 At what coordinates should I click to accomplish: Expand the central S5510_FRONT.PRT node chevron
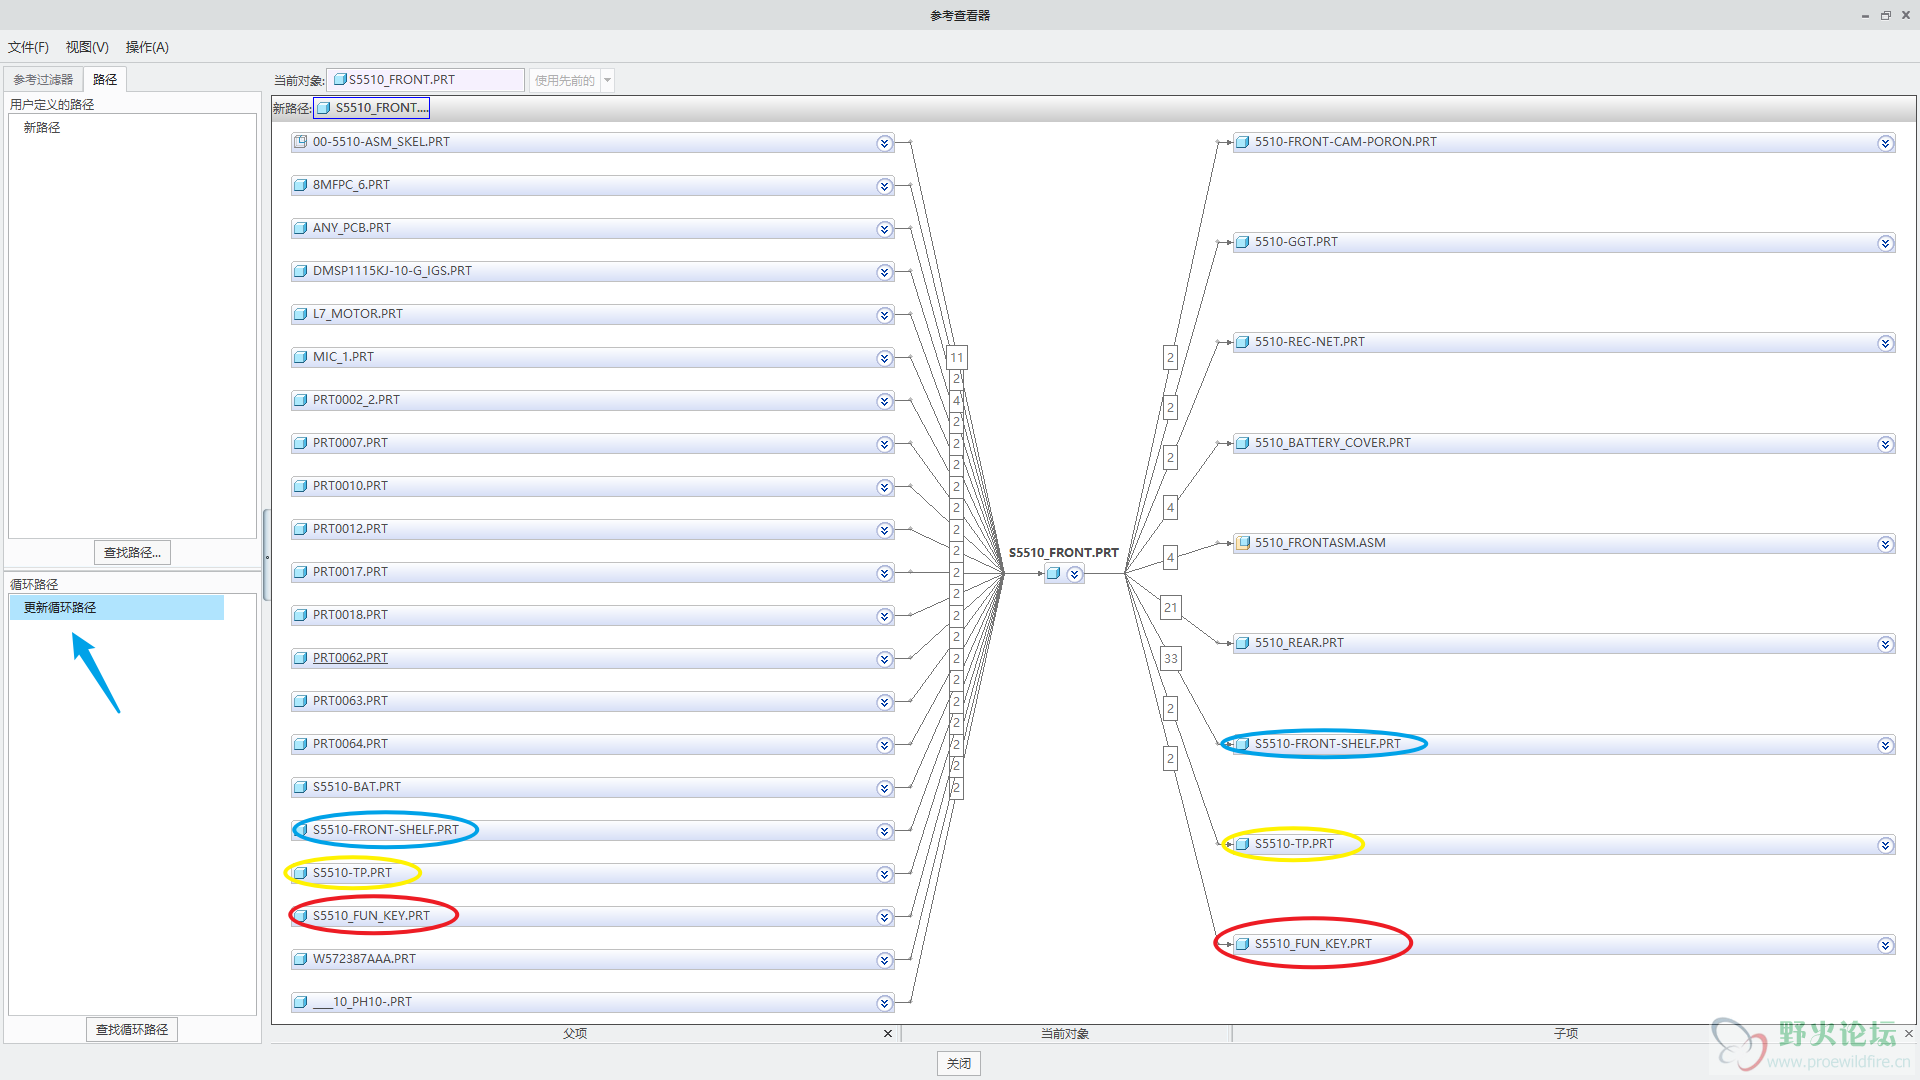point(1074,574)
